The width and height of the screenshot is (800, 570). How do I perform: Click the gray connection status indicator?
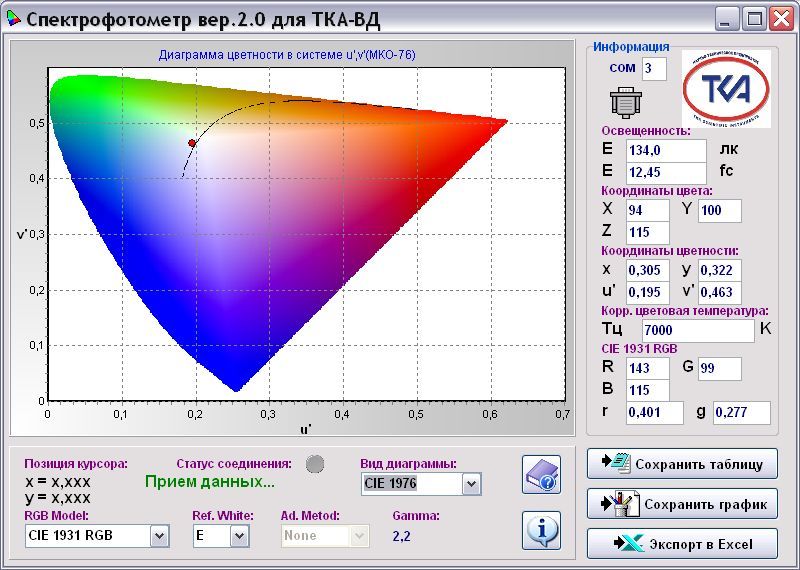pyautogui.click(x=315, y=463)
